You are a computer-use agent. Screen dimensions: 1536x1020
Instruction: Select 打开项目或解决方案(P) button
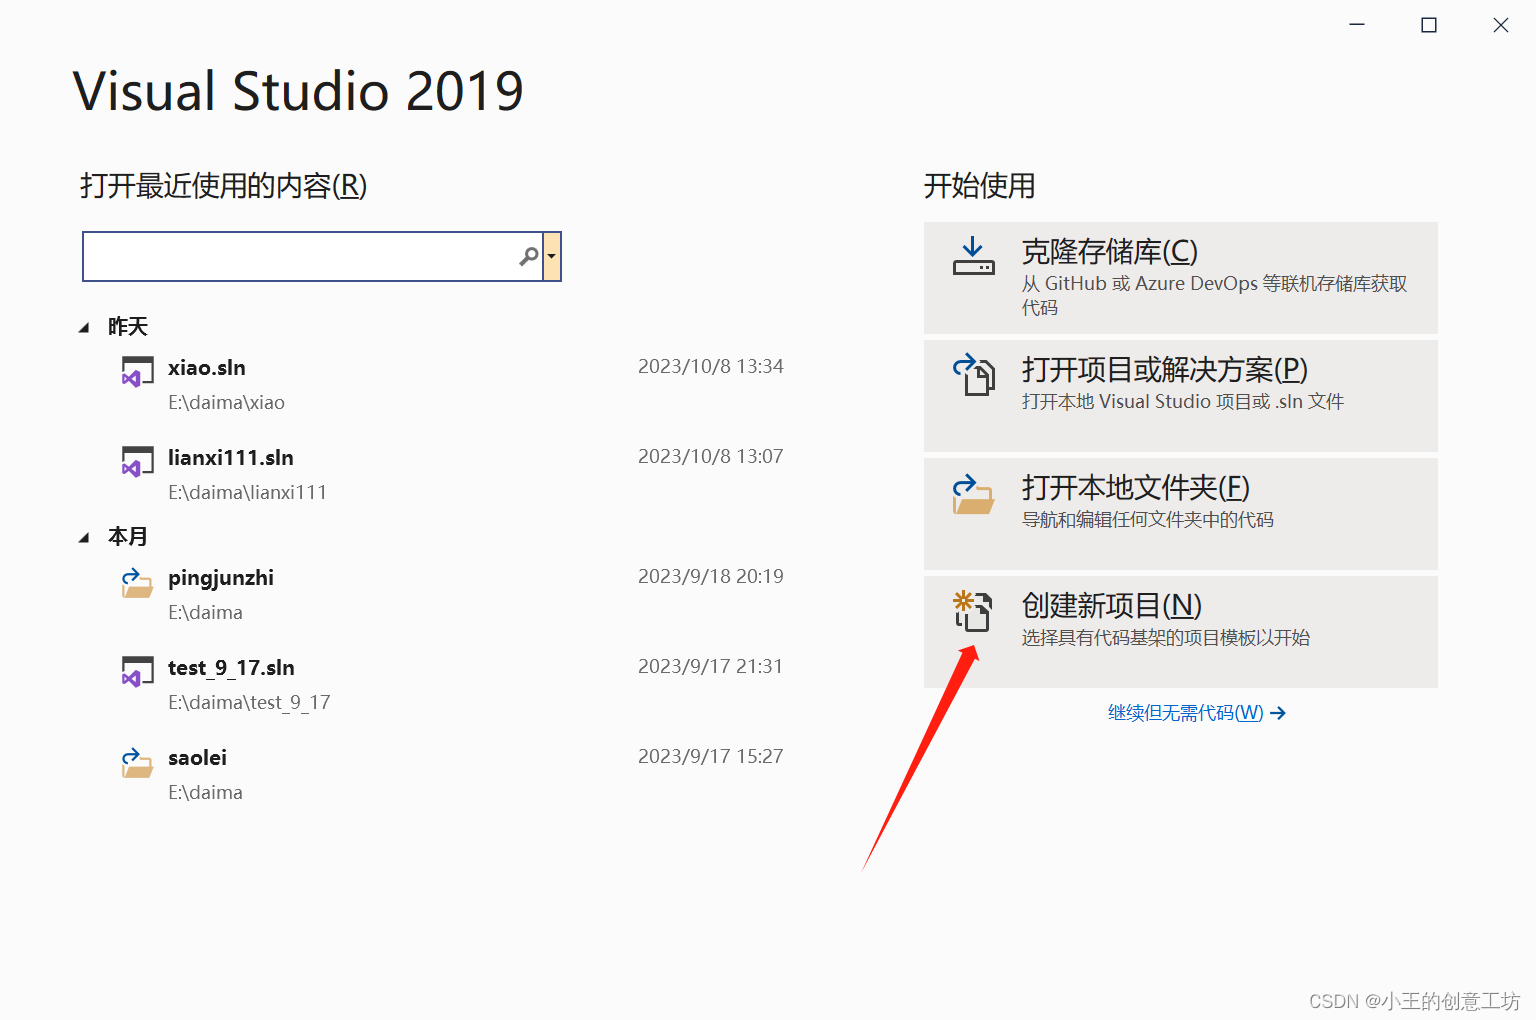point(1181,396)
